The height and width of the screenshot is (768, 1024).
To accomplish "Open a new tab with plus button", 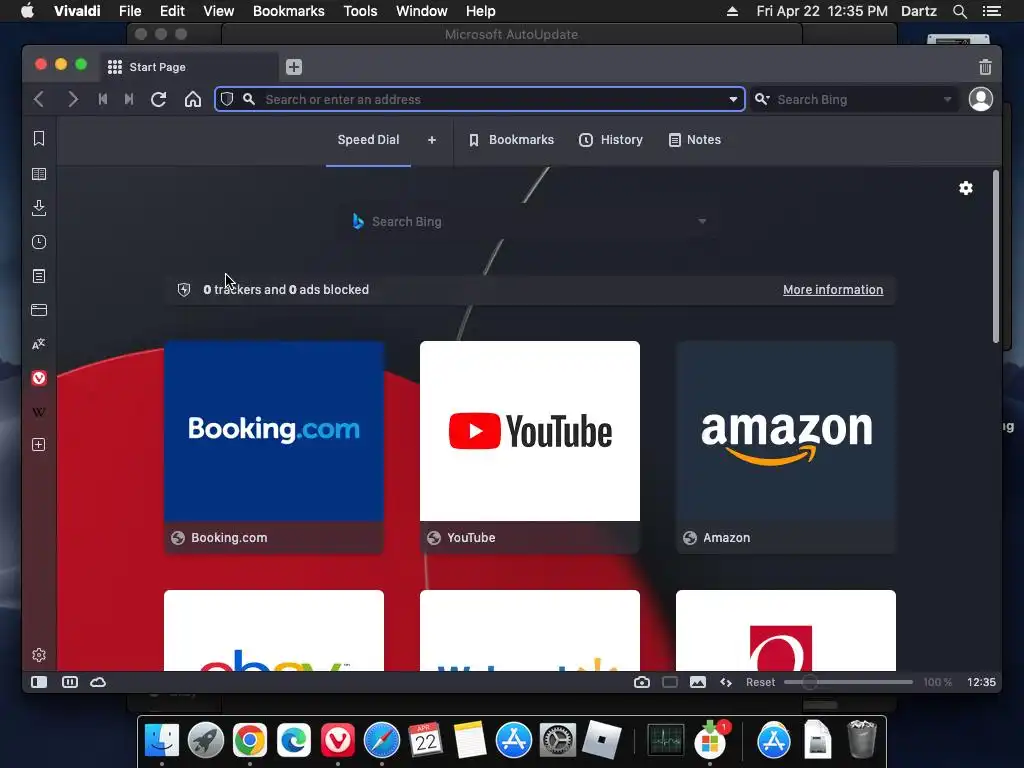I will pyautogui.click(x=294, y=67).
